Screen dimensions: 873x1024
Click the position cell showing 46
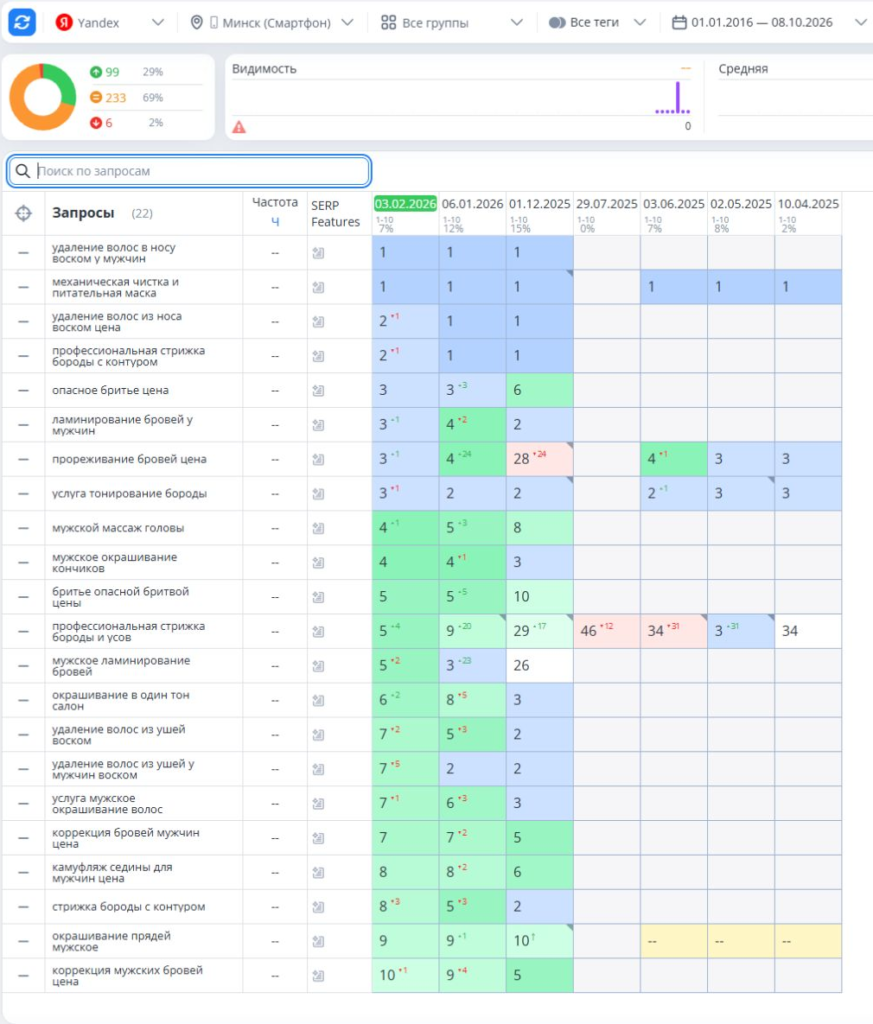607,631
